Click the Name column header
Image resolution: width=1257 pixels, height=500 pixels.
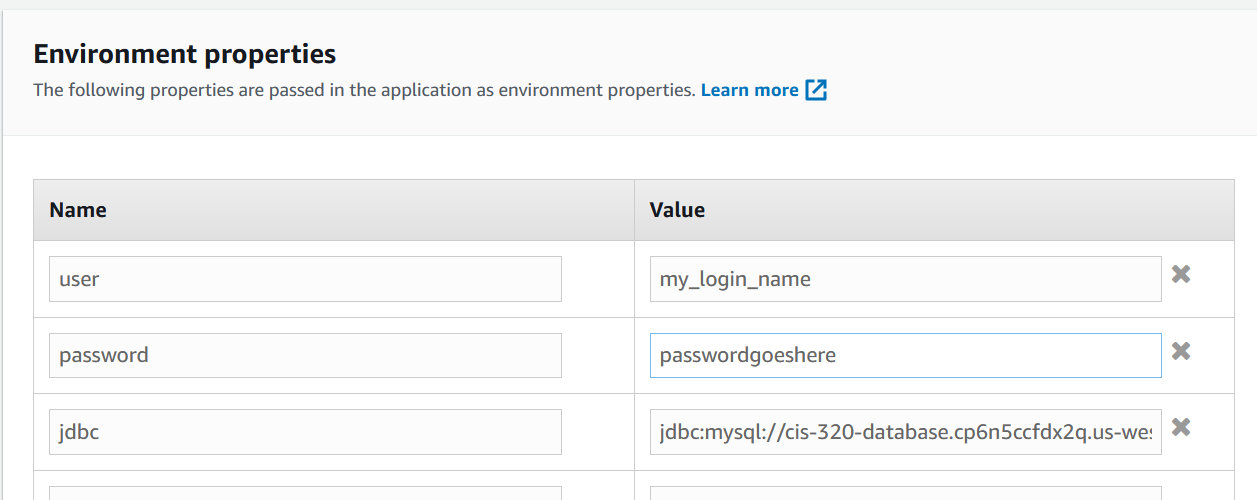(78, 210)
